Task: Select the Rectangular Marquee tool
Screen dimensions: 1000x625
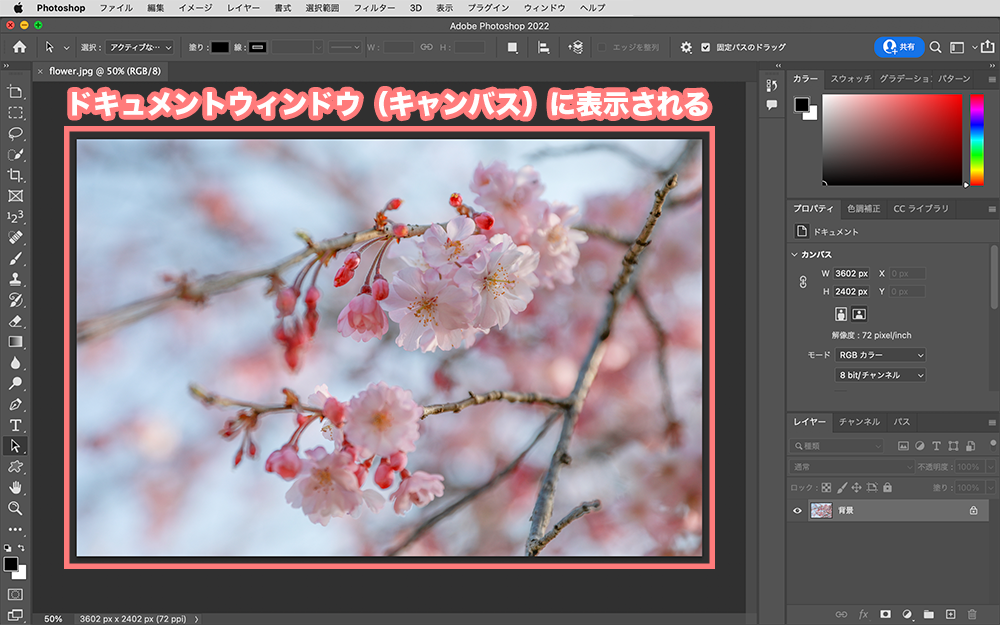Action: click(15, 113)
